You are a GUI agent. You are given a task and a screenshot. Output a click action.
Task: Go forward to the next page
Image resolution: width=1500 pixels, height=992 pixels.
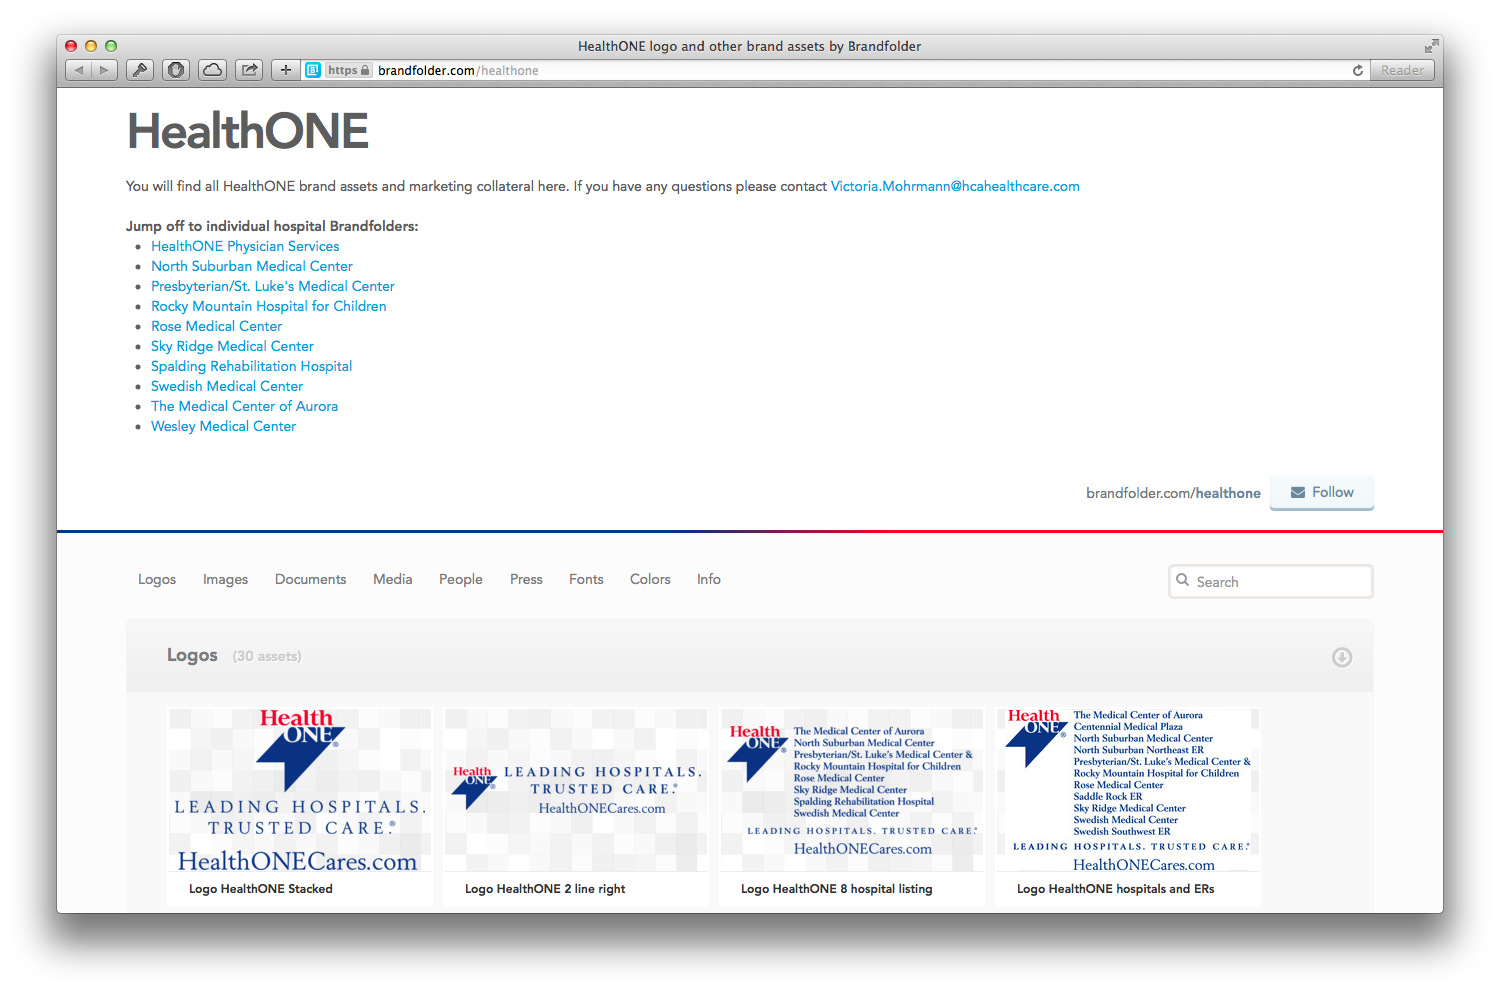[105, 70]
